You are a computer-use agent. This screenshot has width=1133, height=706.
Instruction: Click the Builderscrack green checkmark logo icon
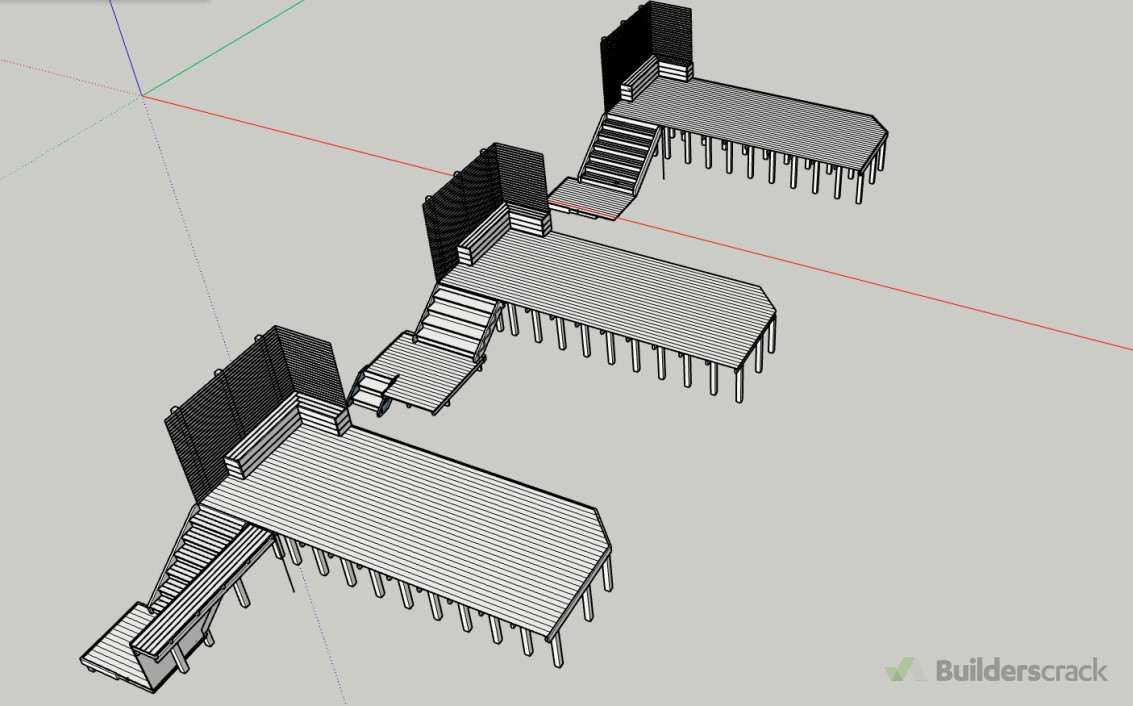pyautogui.click(x=905, y=669)
